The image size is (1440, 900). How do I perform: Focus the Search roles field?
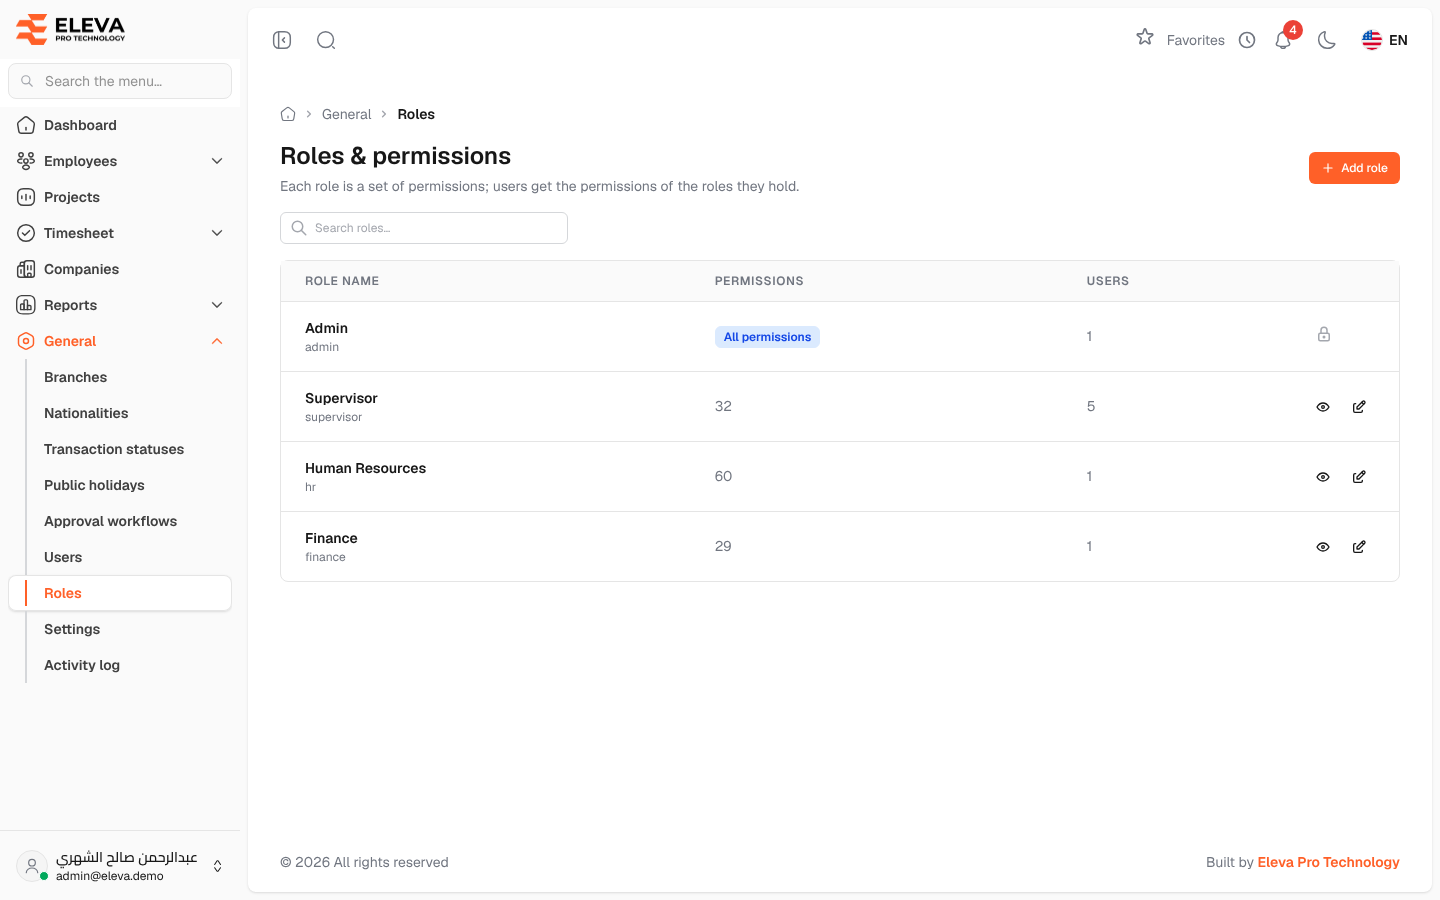click(424, 228)
